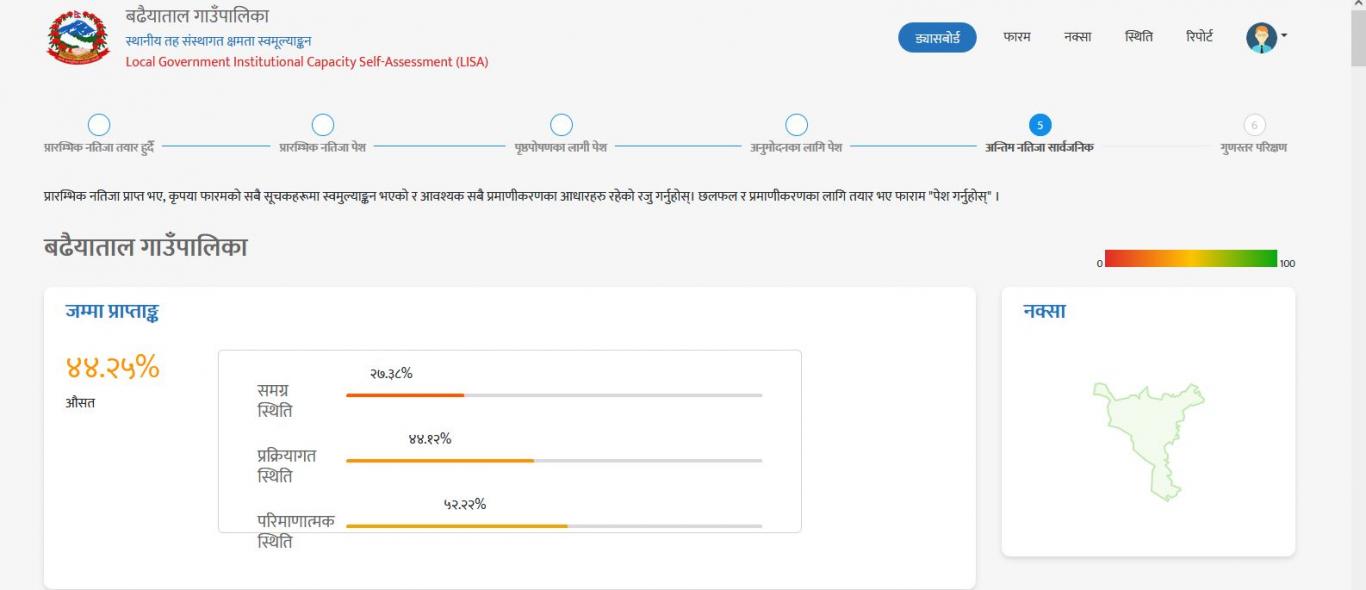Screen dimensions: 1366x590
Task: Select step circle अनुमोदनका लागि पेश
Action: tap(796, 125)
